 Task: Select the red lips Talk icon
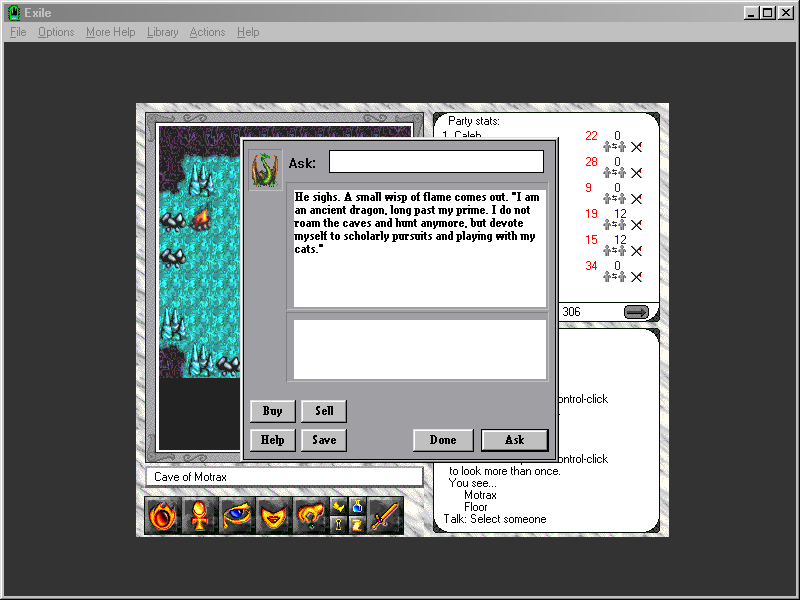click(273, 515)
